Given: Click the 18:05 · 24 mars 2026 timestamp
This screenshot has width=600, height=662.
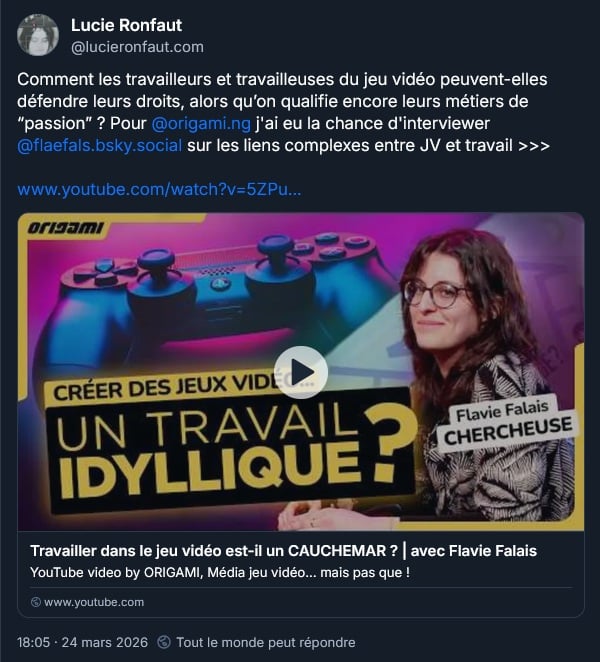Looking at the screenshot, I should [x=82, y=643].
